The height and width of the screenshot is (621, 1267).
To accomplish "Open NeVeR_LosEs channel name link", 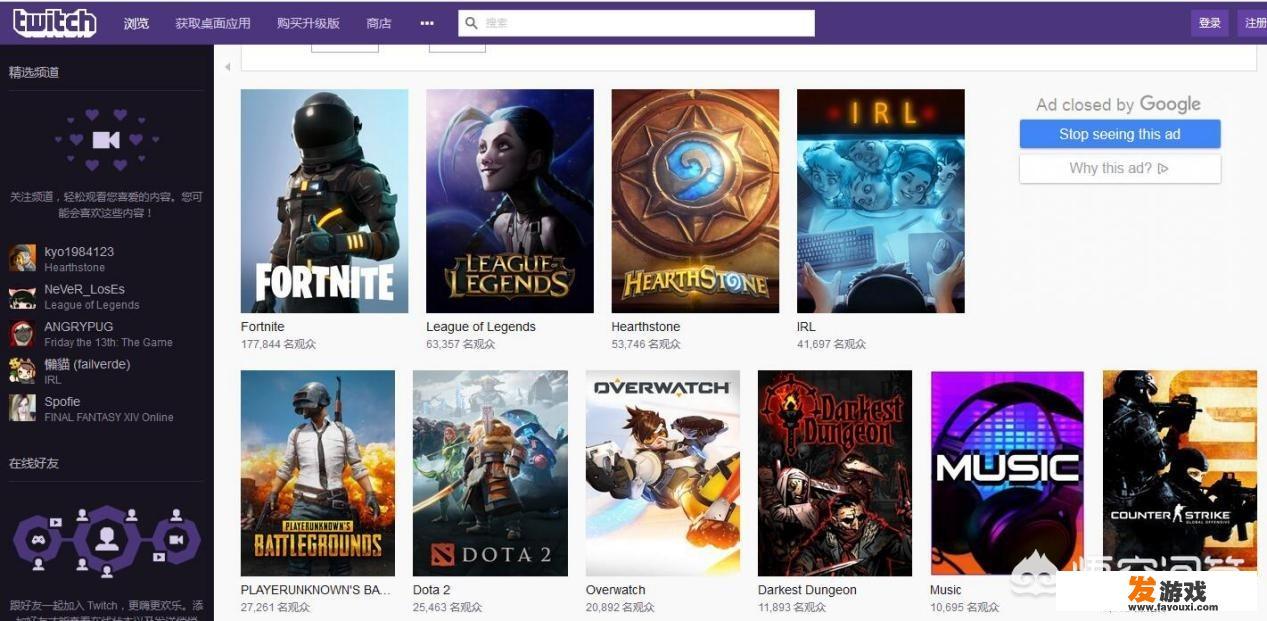I will click(x=84, y=289).
